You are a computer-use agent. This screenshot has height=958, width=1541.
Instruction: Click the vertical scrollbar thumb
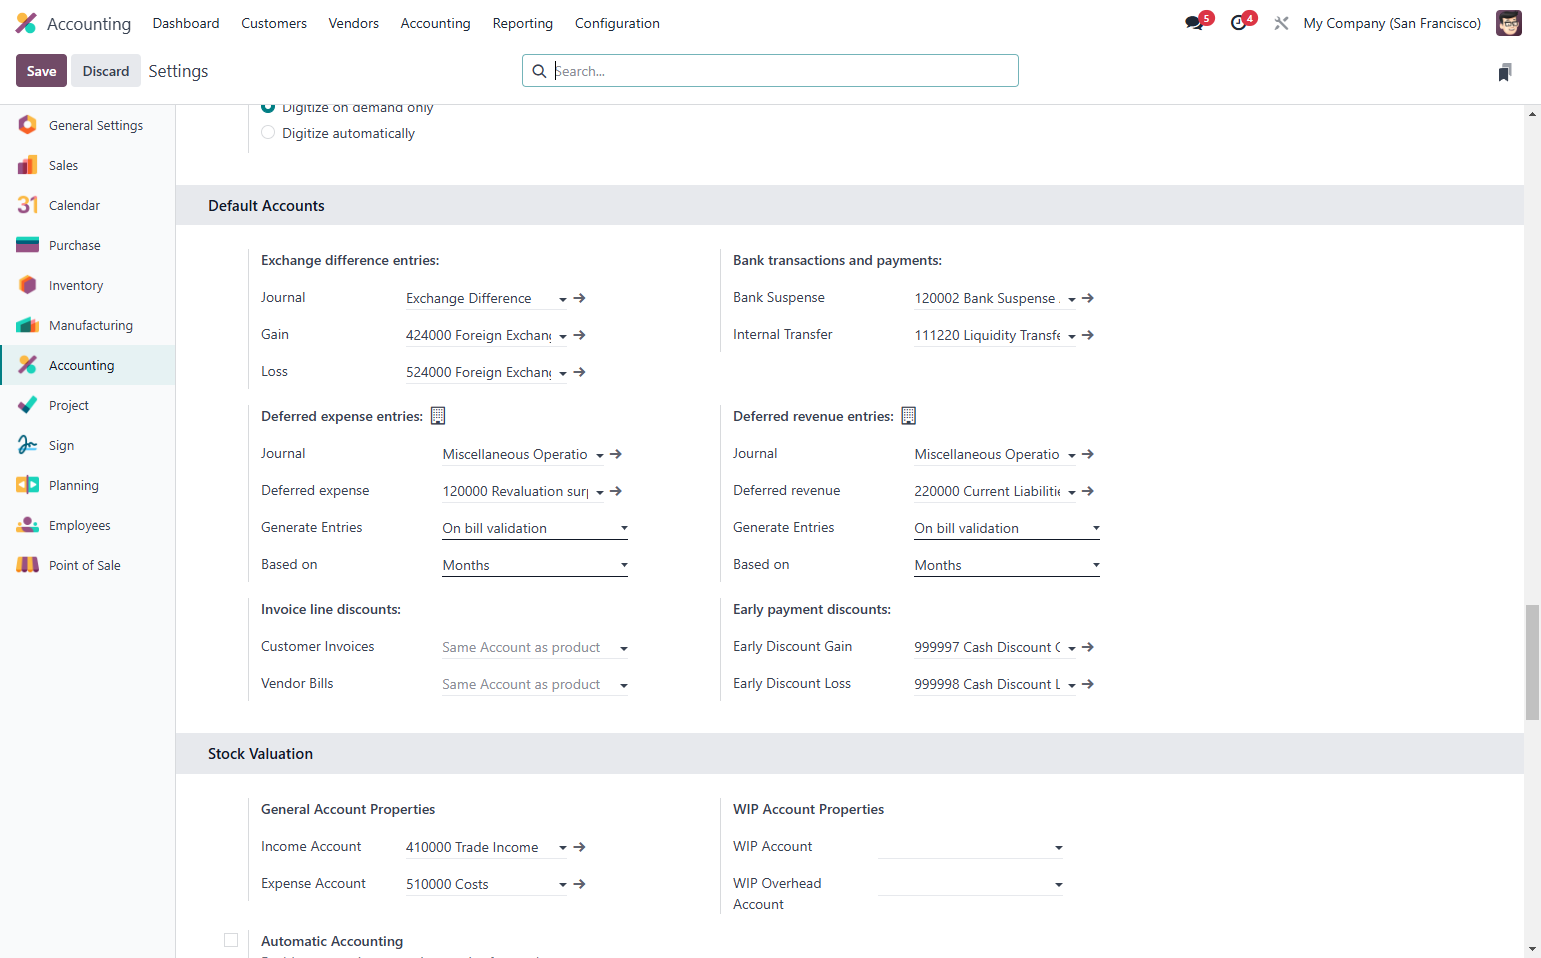pyautogui.click(x=1532, y=662)
